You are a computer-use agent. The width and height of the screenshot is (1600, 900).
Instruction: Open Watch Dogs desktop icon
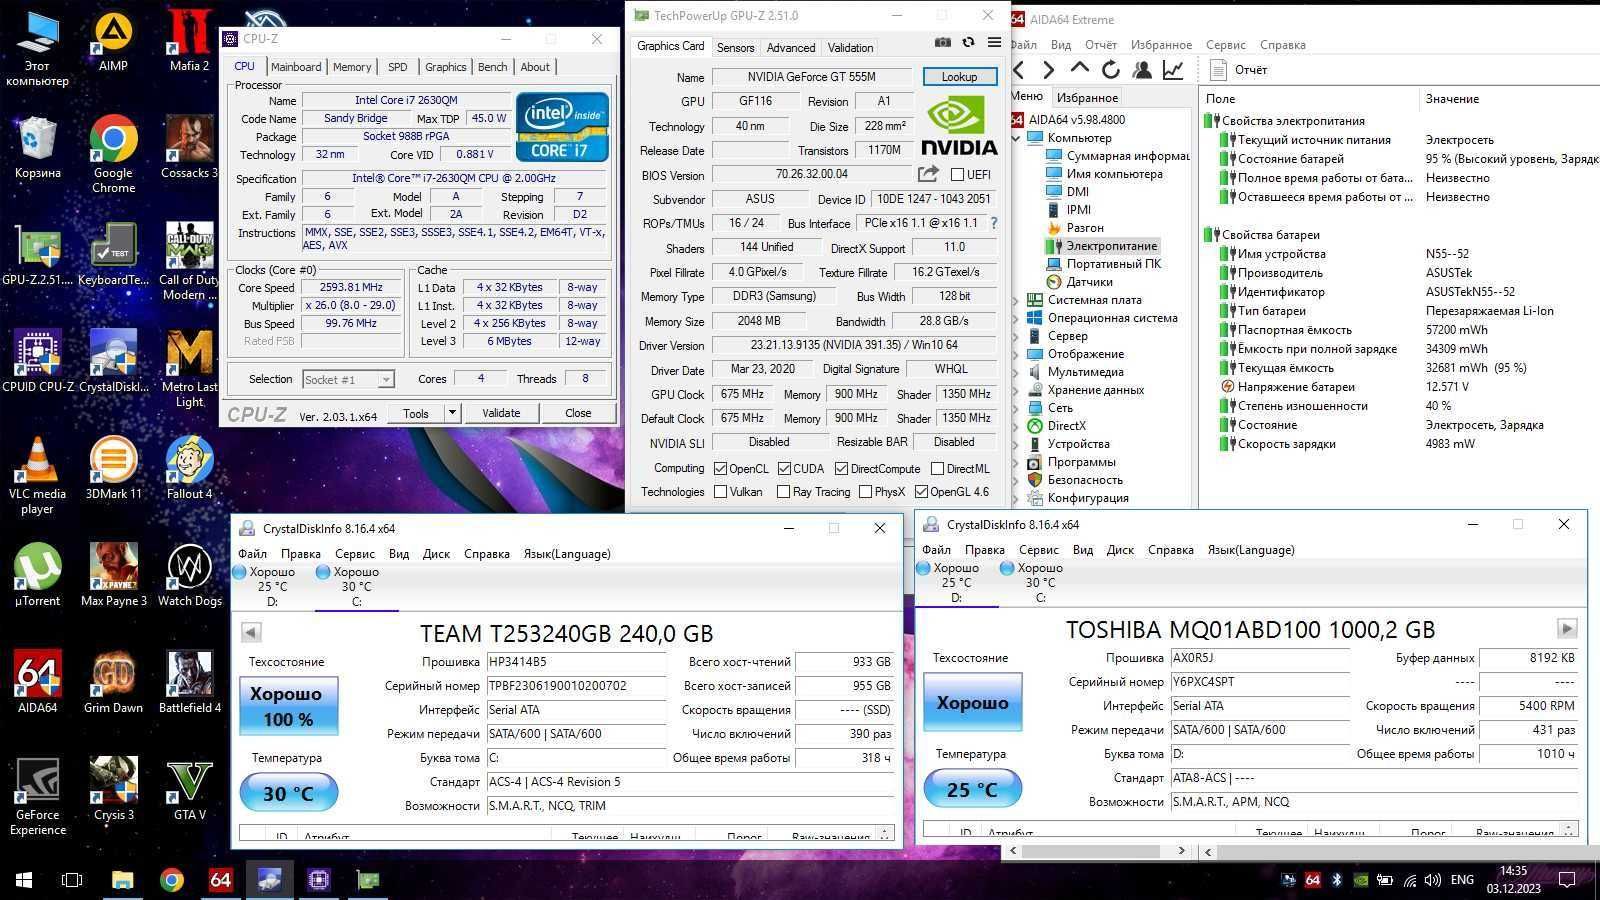[189, 575]
